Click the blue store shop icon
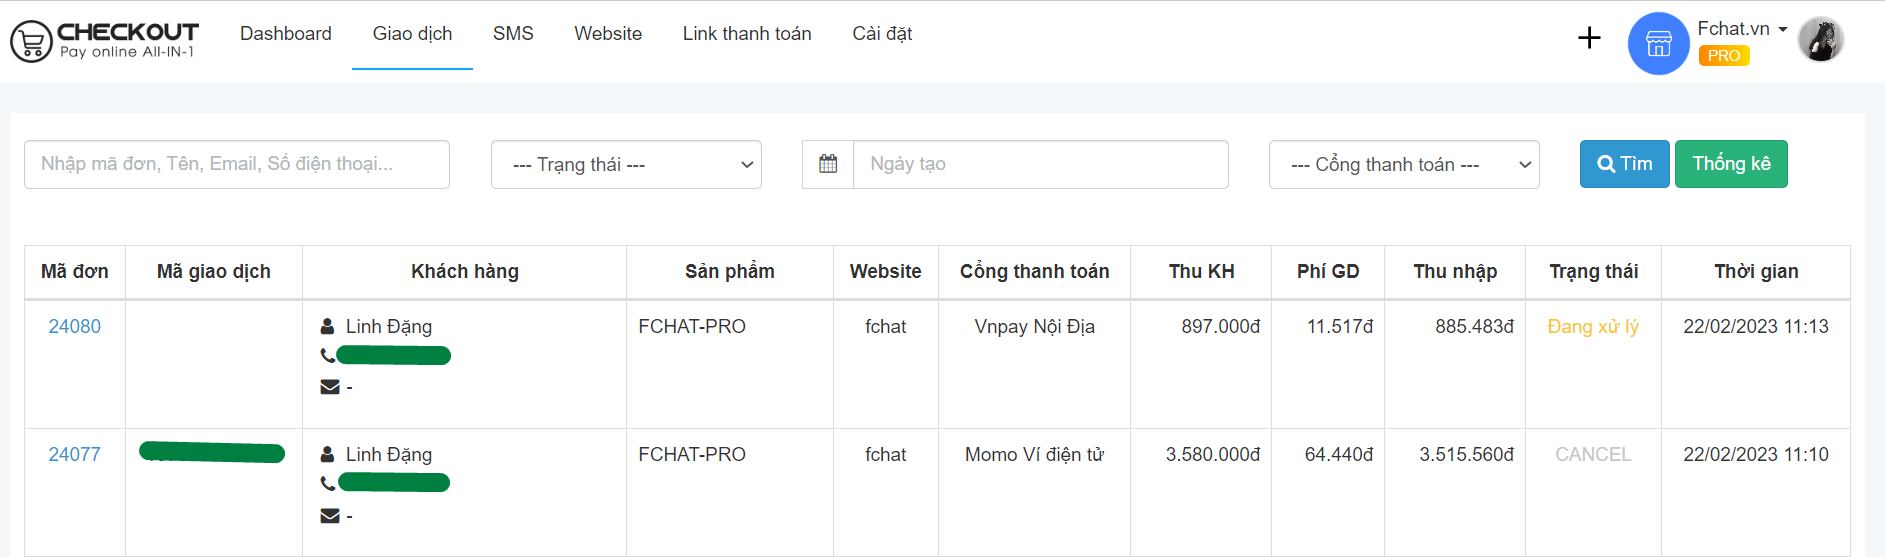This screenshot has width=1885, height=557. tap(1658, 43)
